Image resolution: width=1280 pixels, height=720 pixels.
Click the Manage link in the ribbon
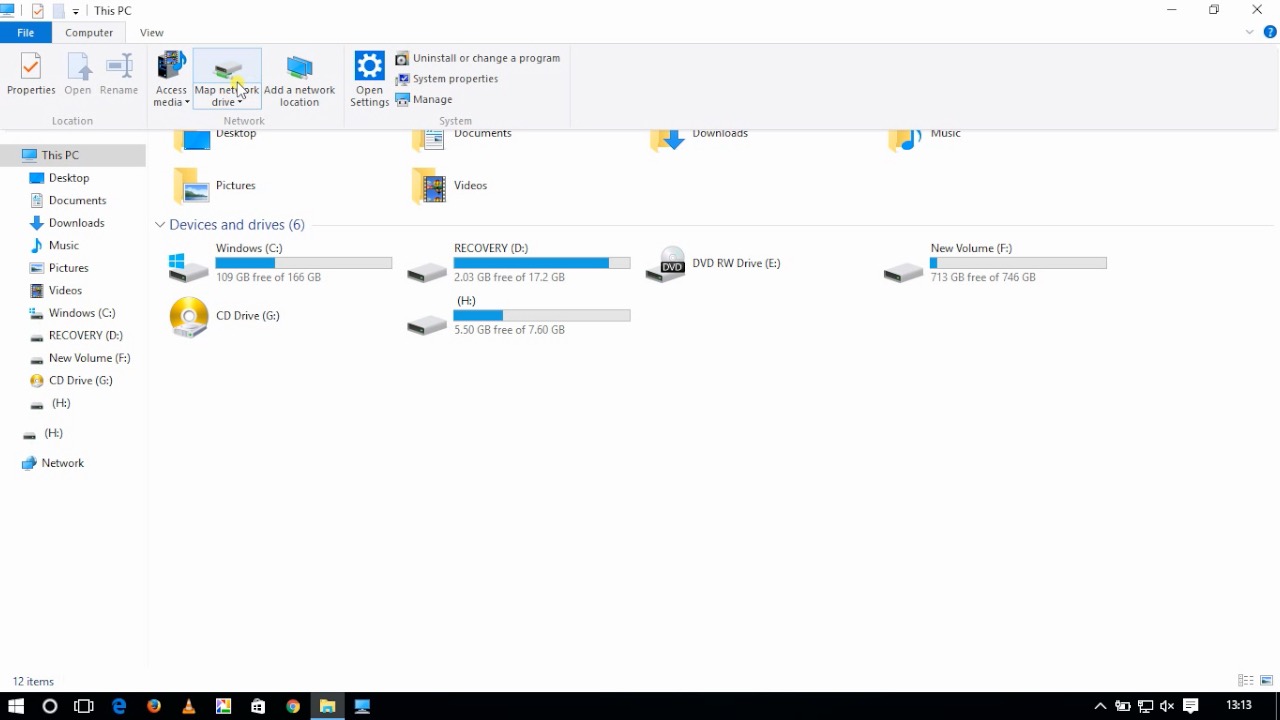pyautogui.click(x=431, y=99)
